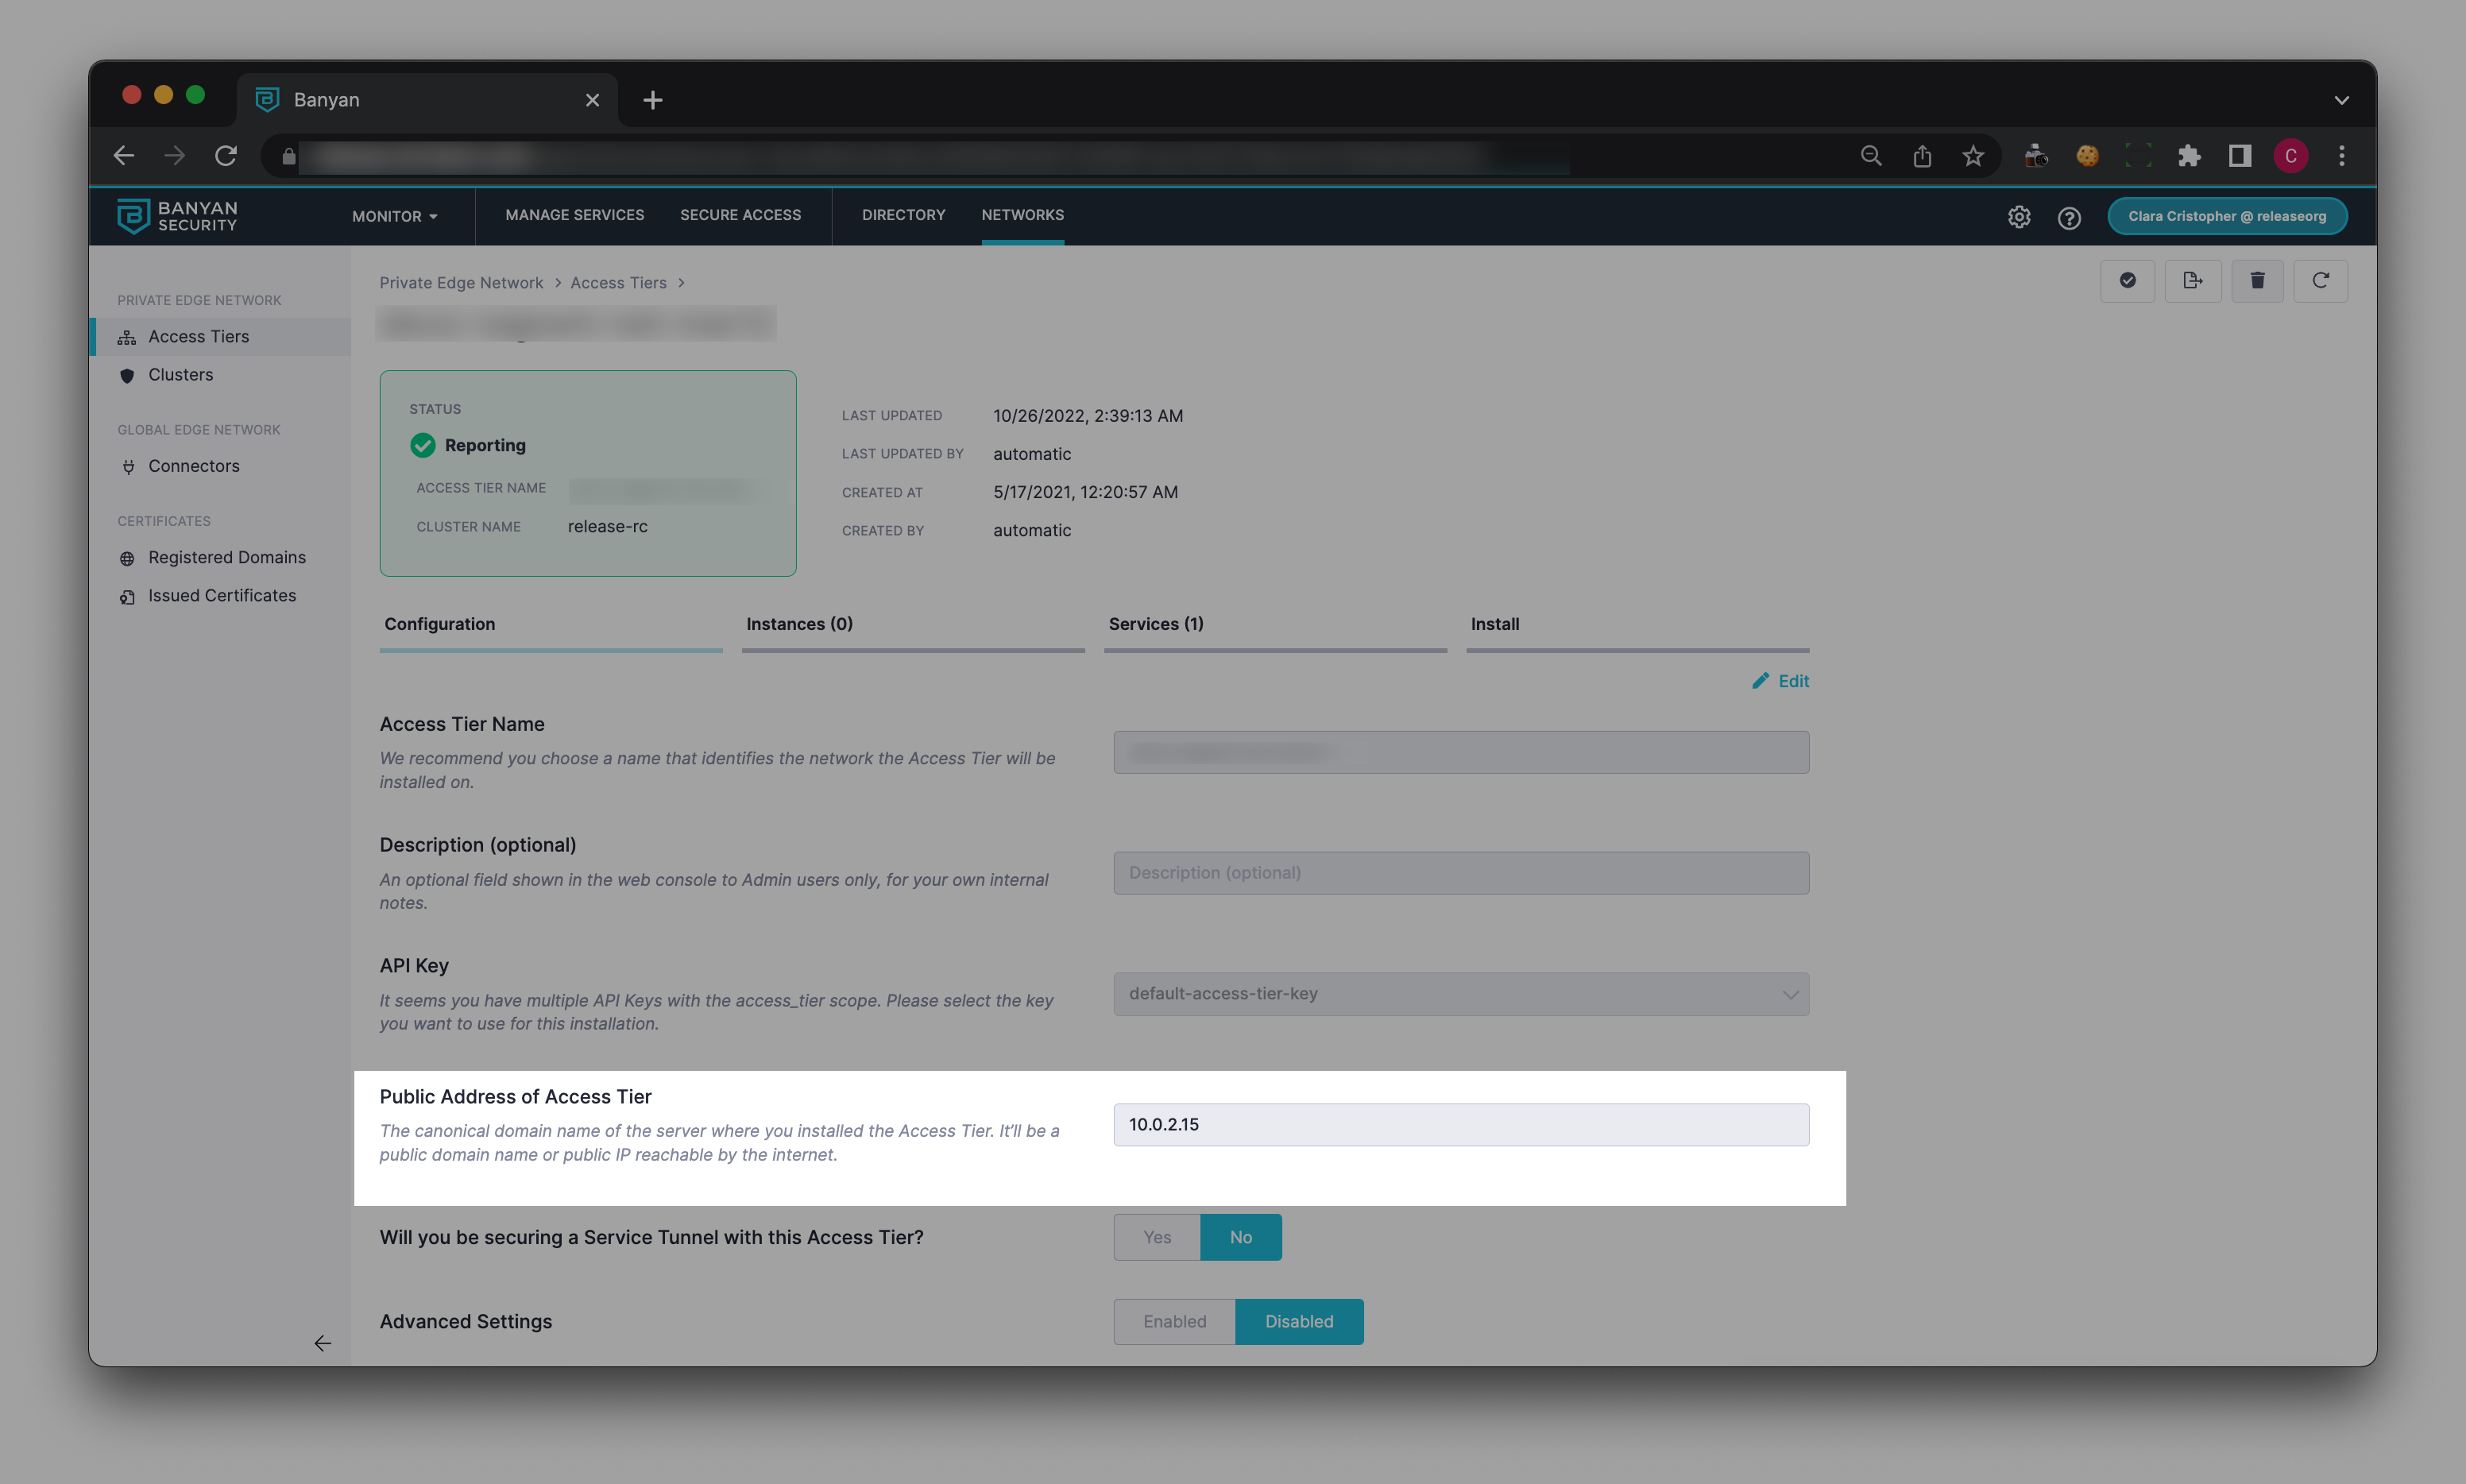Open the MONITOR dropdown menu
The height and width of the screenshot is (1484, 2466).
[x=395, y=216]
